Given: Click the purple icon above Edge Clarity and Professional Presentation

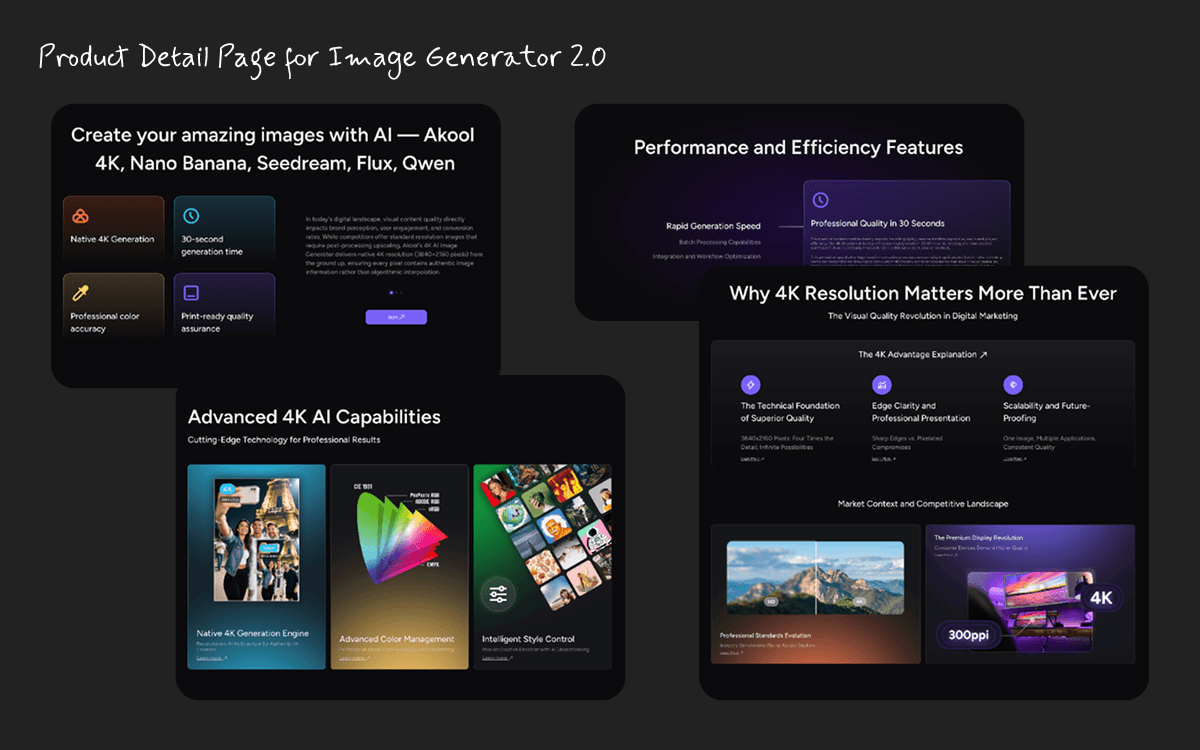Looking at the screenshot, I should (x=882, y=384).
